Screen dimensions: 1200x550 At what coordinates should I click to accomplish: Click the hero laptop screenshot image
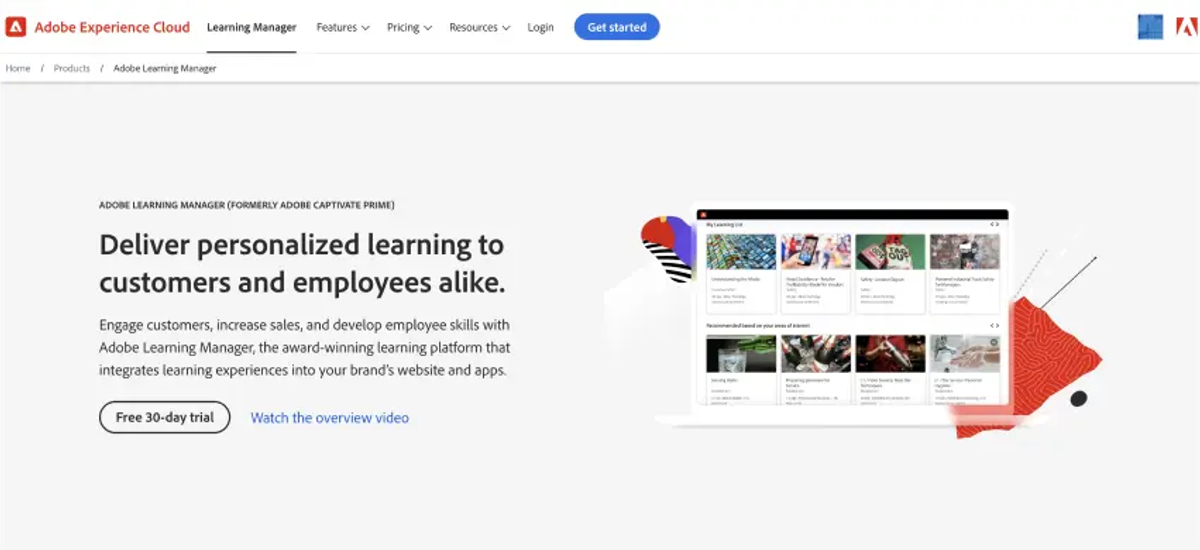coord(852,313)
